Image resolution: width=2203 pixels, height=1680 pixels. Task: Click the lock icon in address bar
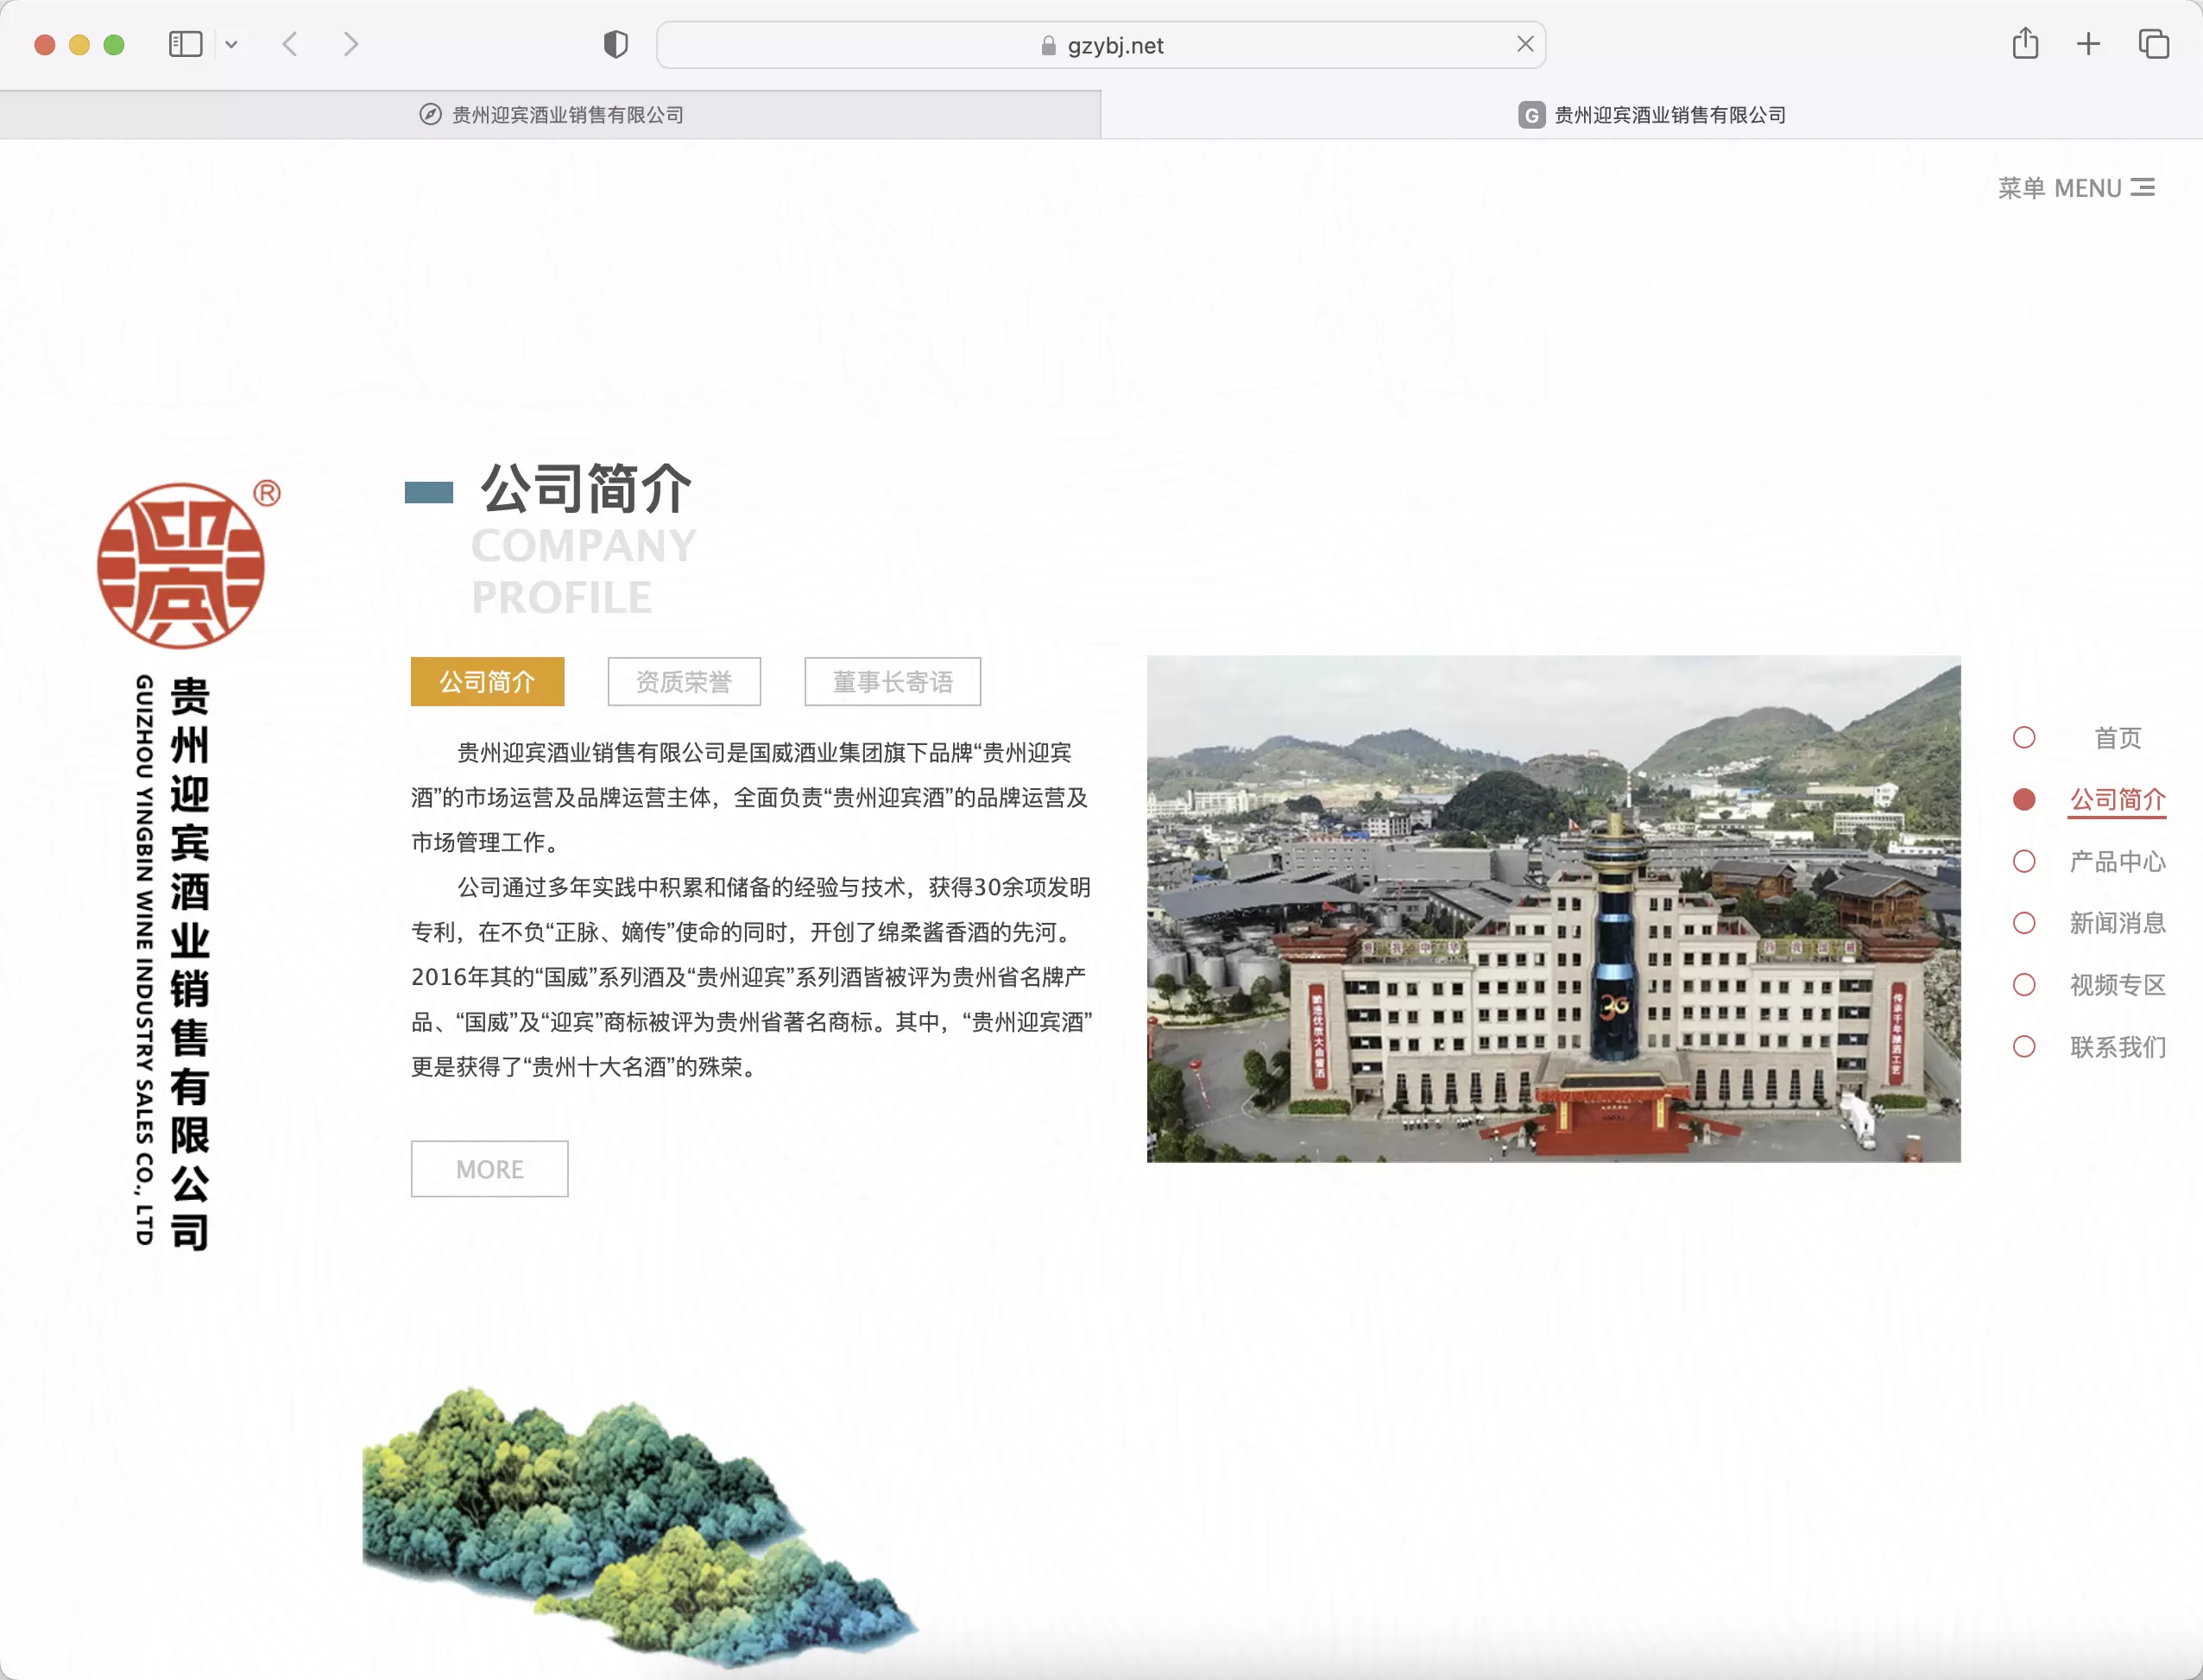(x=1048, y=46)
